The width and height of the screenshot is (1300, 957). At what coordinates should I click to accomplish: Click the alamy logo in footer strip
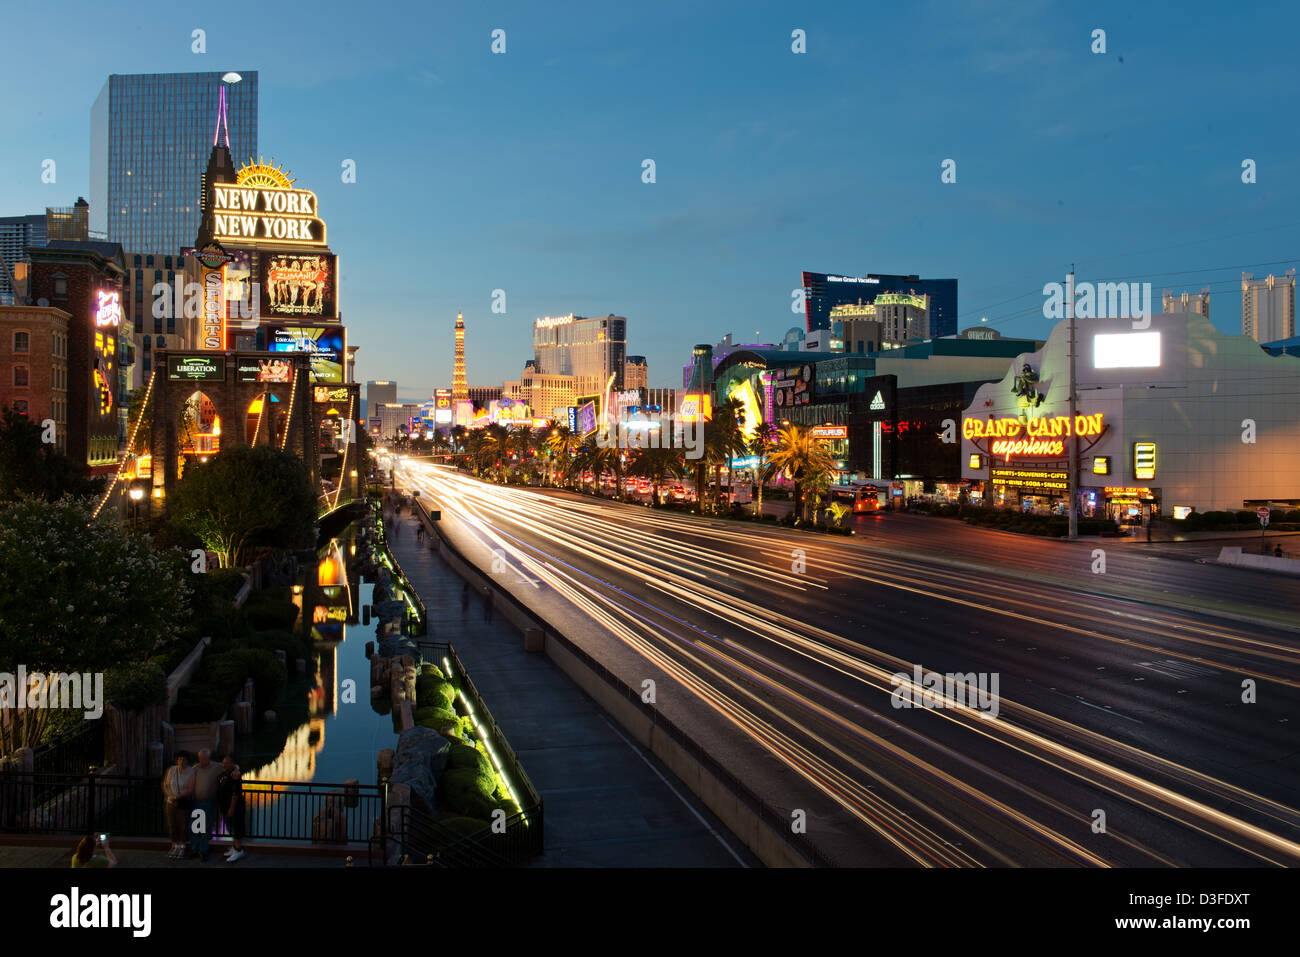(x=101, y=911)
